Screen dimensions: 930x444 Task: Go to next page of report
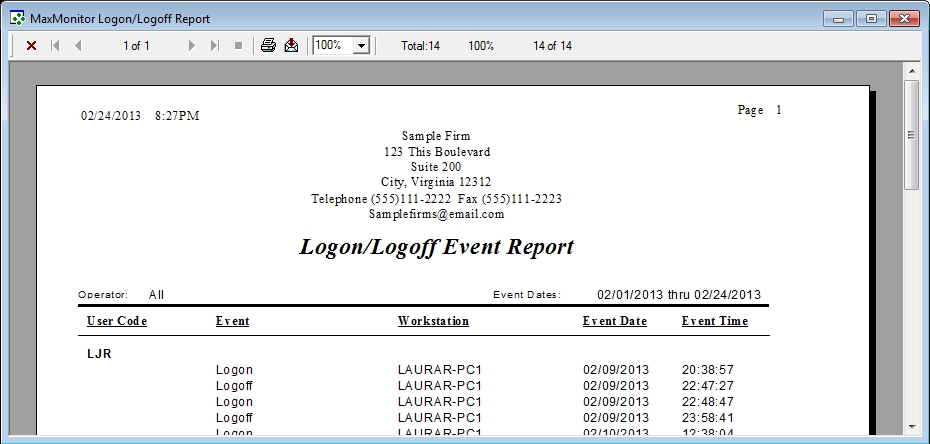click(x=192, y=46)
